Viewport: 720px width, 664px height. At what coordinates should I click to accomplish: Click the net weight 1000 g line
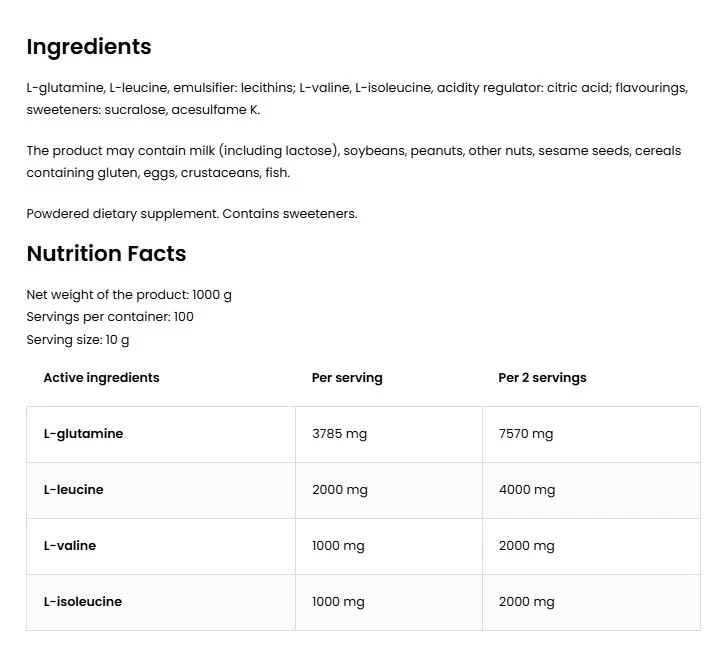click(x=129, y=295)
